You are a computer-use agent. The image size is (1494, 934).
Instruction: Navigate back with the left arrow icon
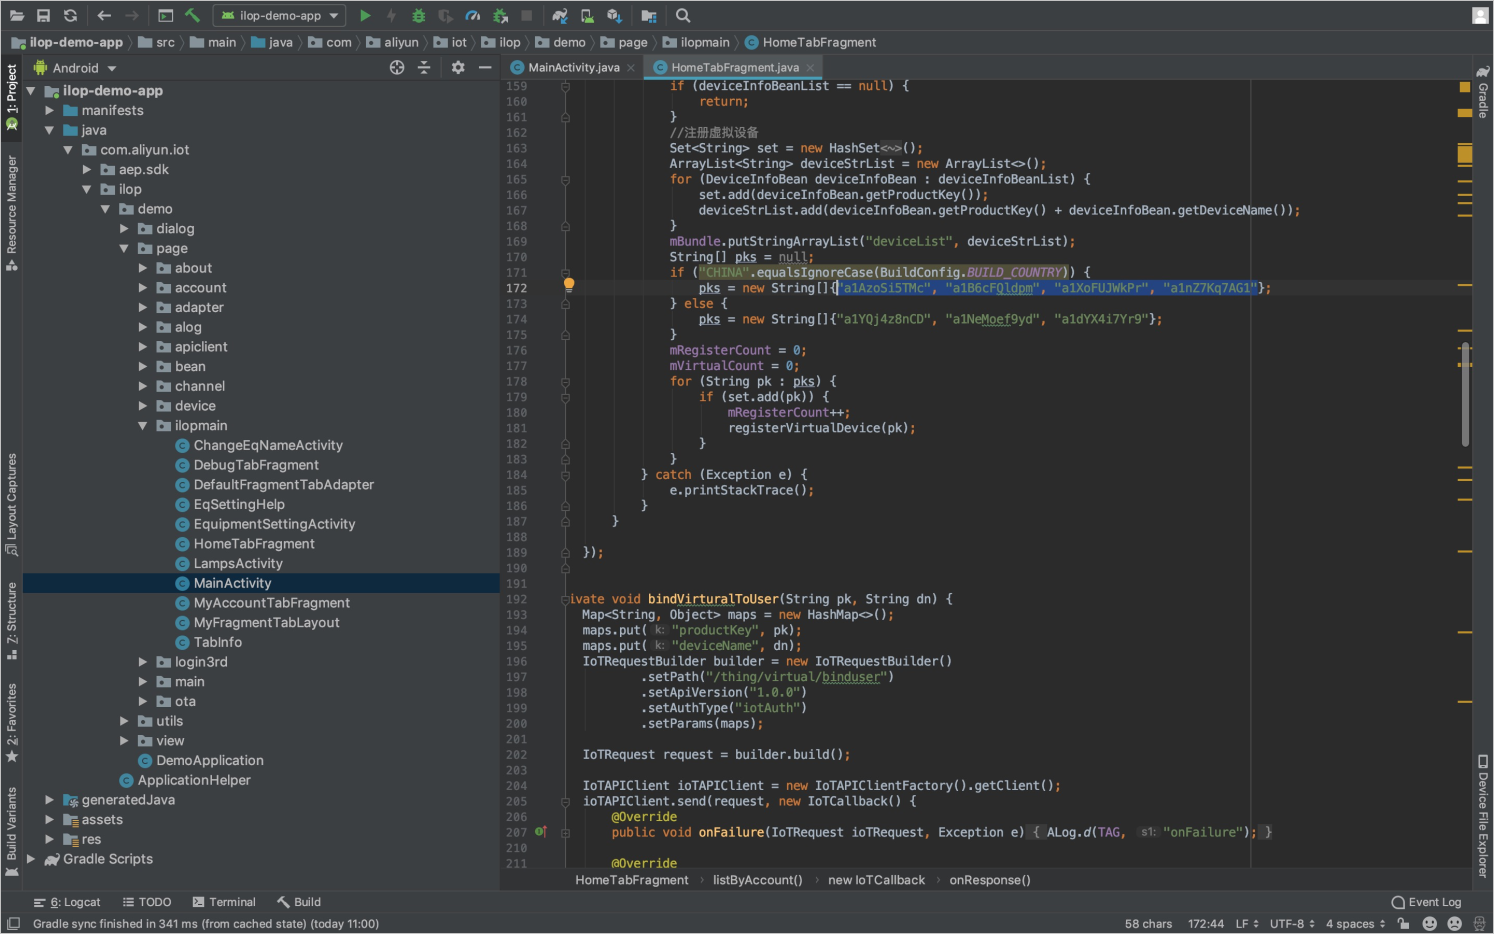tap(104, 16)
